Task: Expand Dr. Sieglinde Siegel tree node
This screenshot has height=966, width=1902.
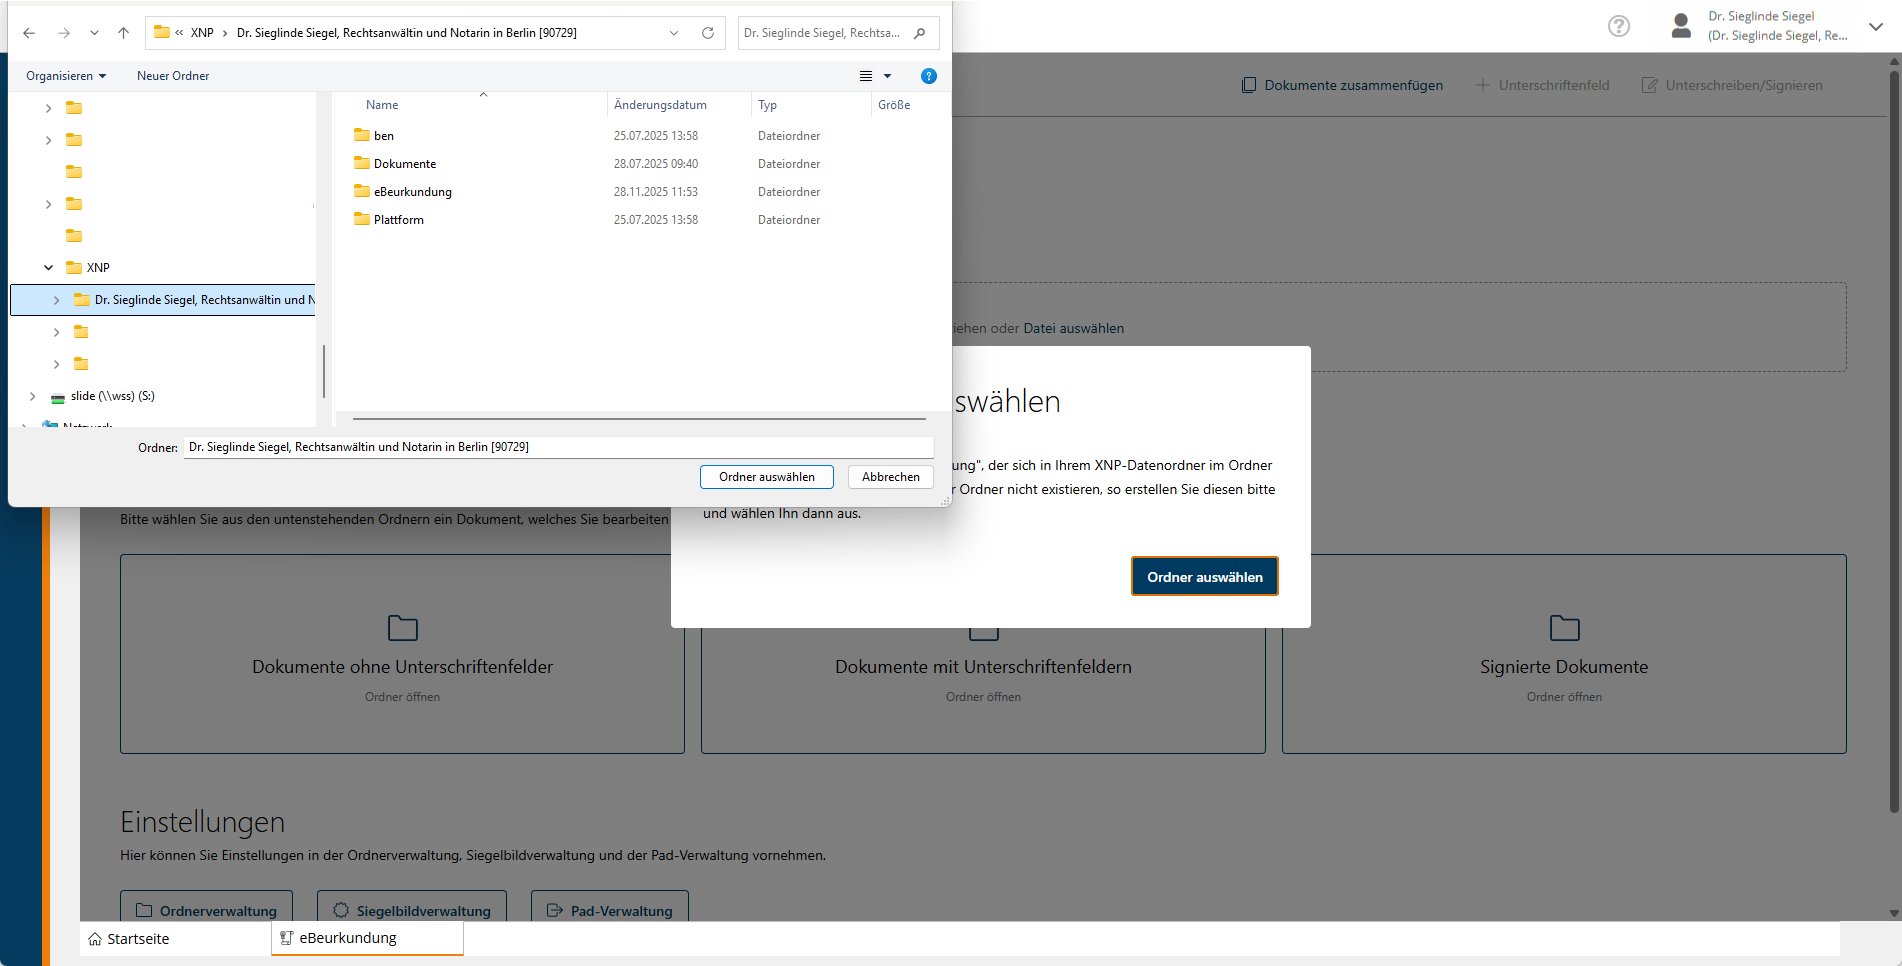Action: (x=57, y=300)
